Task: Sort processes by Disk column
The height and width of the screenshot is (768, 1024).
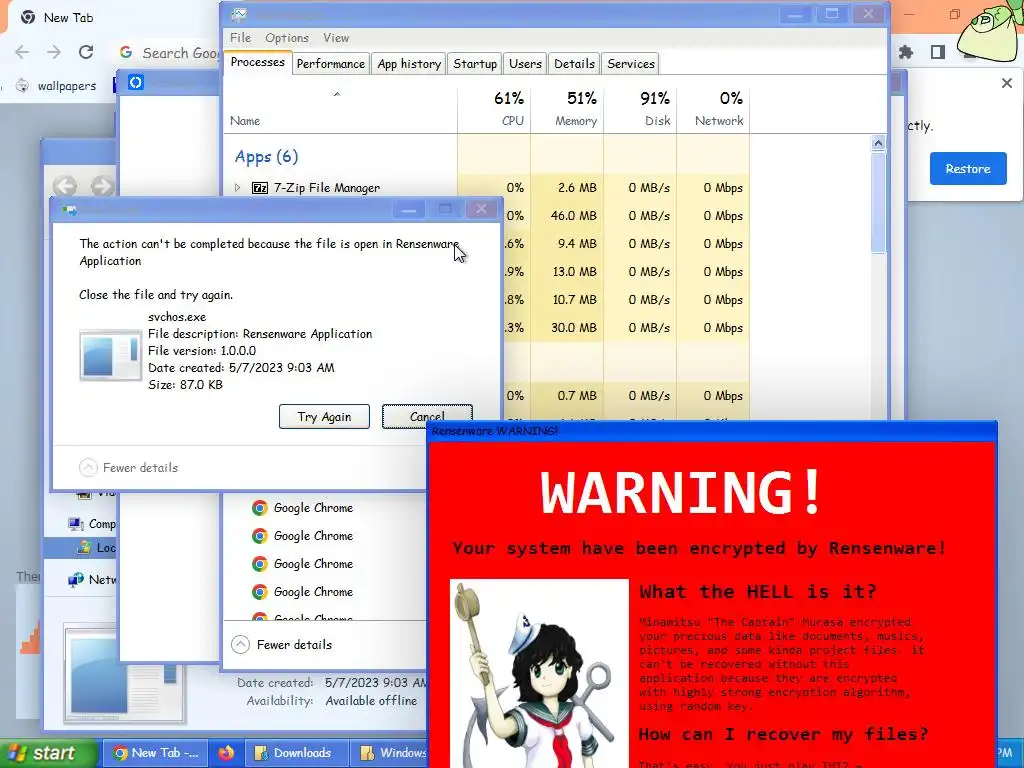Action: [x=641, y=108]
